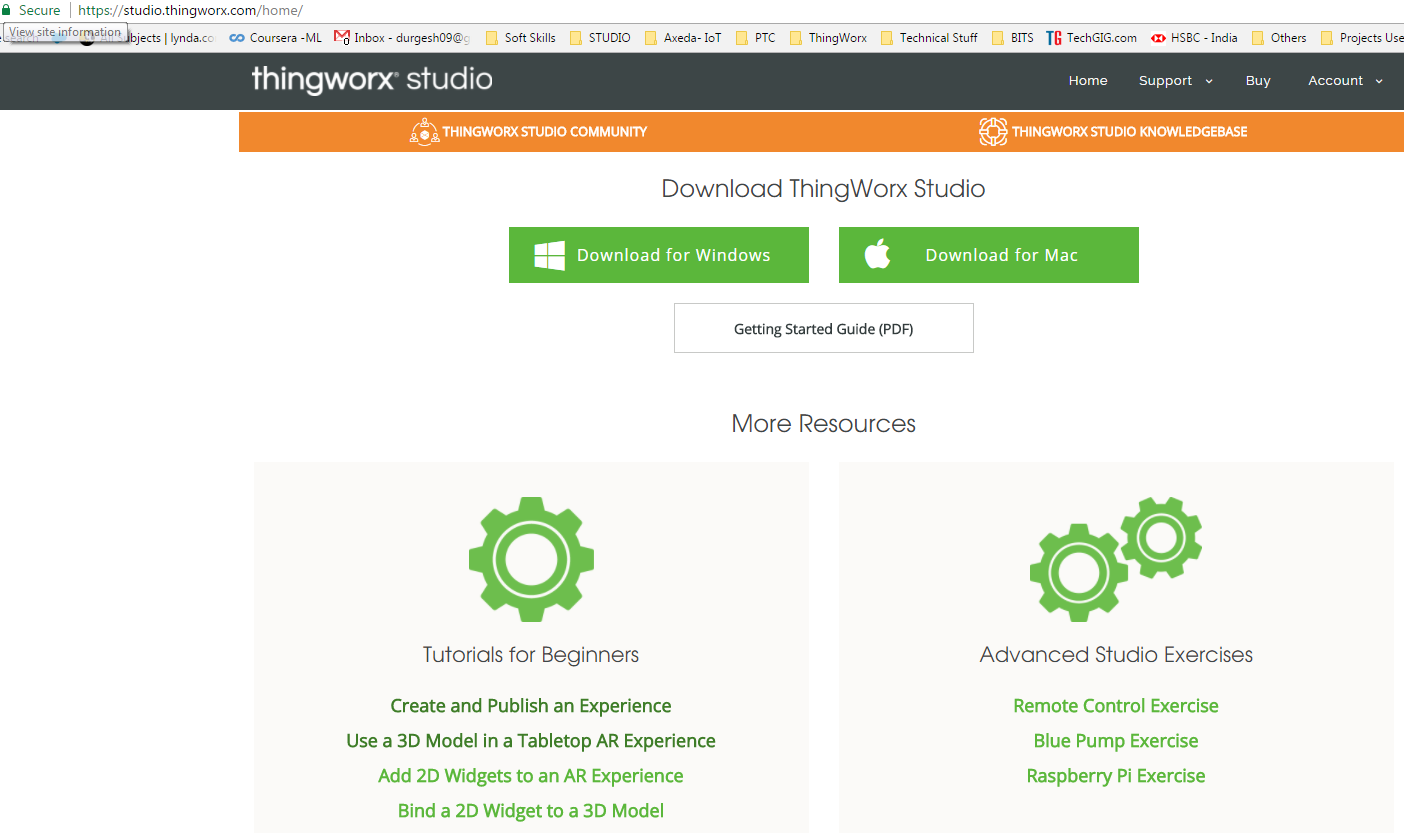The height and width of the screenshot is (833, 1404).
Task: Click the Secure padlock site info
Action: point(32,10)
